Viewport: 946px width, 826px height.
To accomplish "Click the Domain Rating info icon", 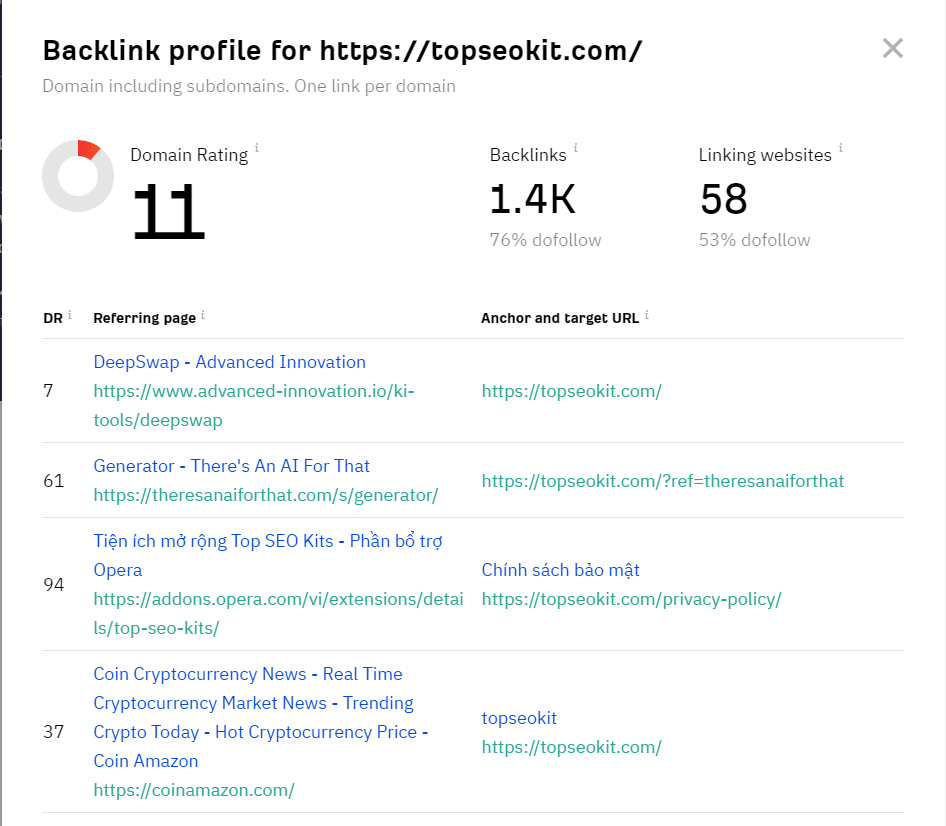I will [257, 147].
